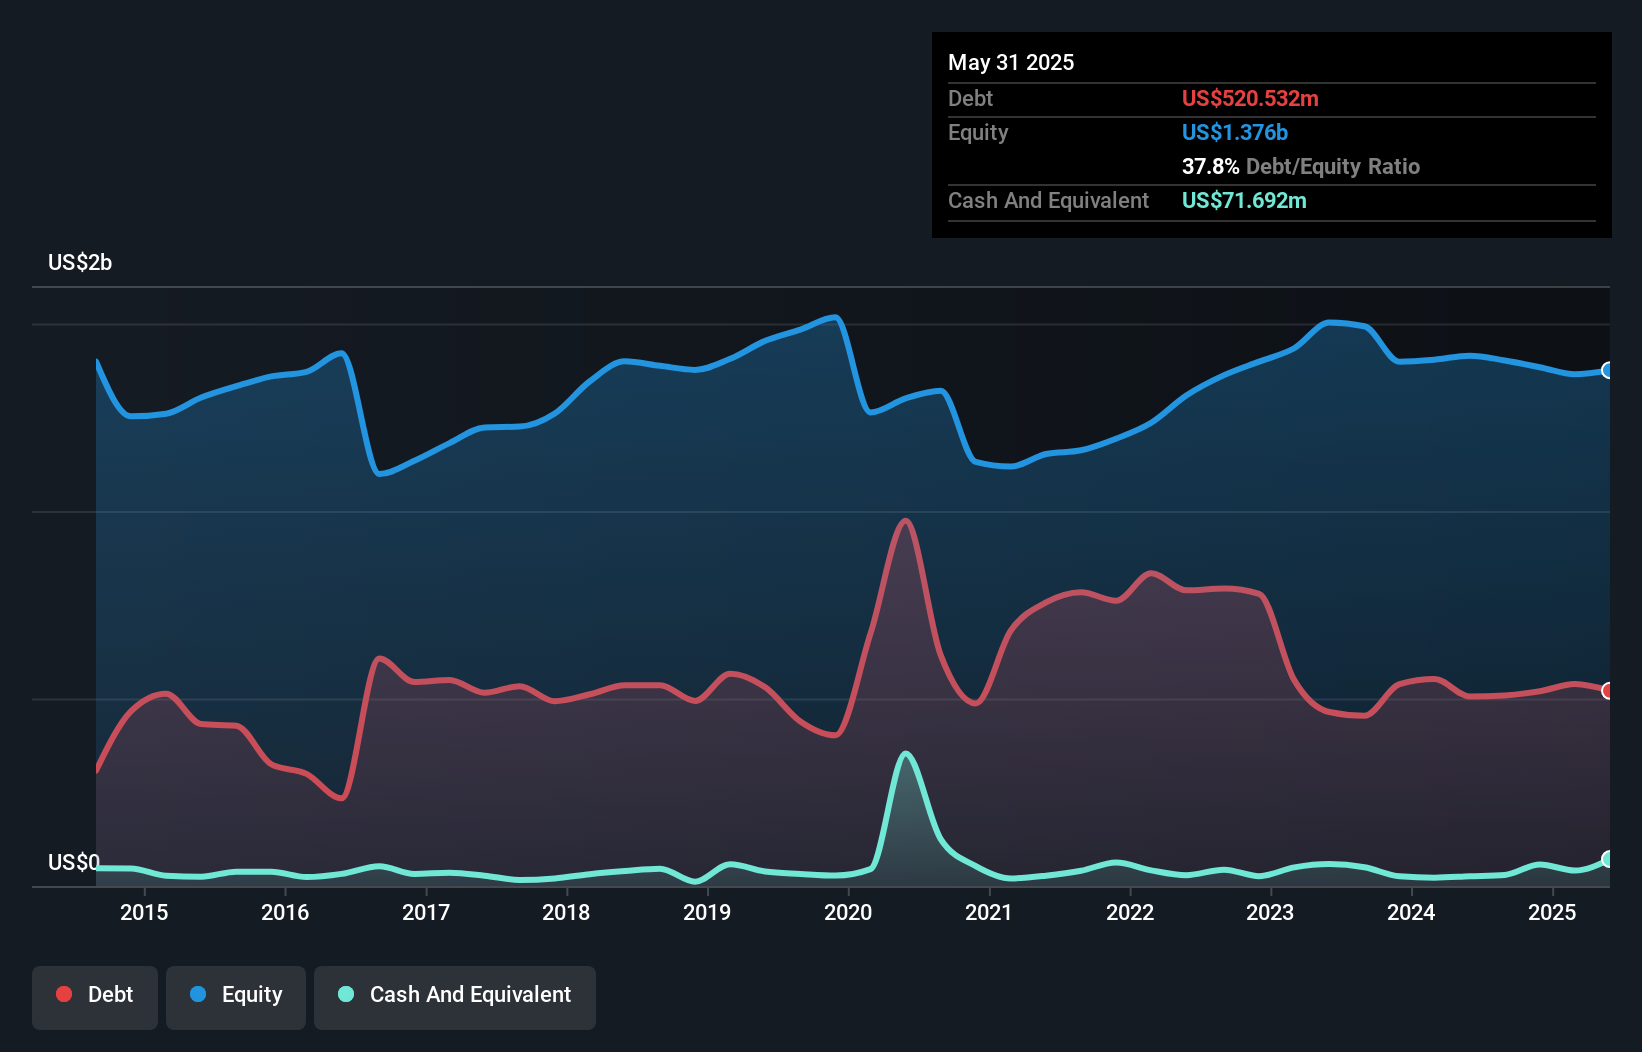Click the Debt row label in tooltip
Image resolution: width=1642 pixels, height=1052 pixels.
point(970,98)
